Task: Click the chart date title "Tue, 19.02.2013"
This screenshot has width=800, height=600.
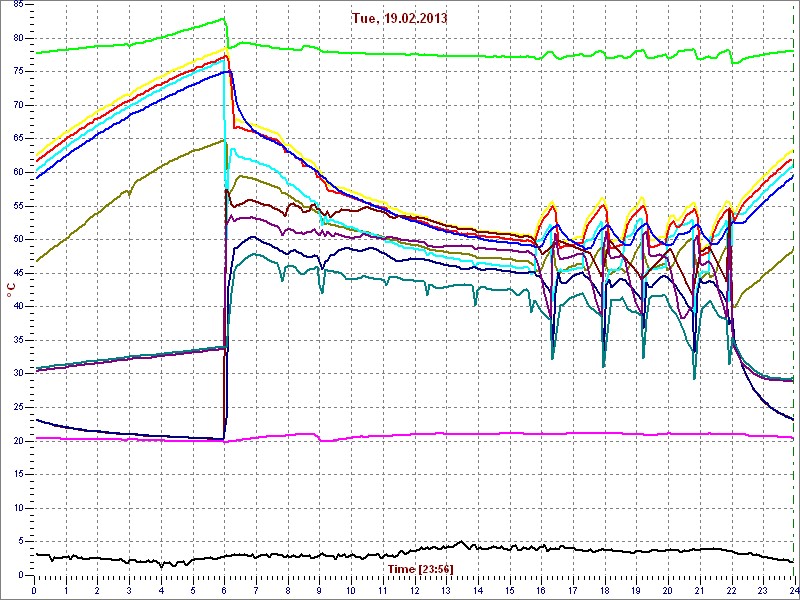Action: (x=399, y=18)
